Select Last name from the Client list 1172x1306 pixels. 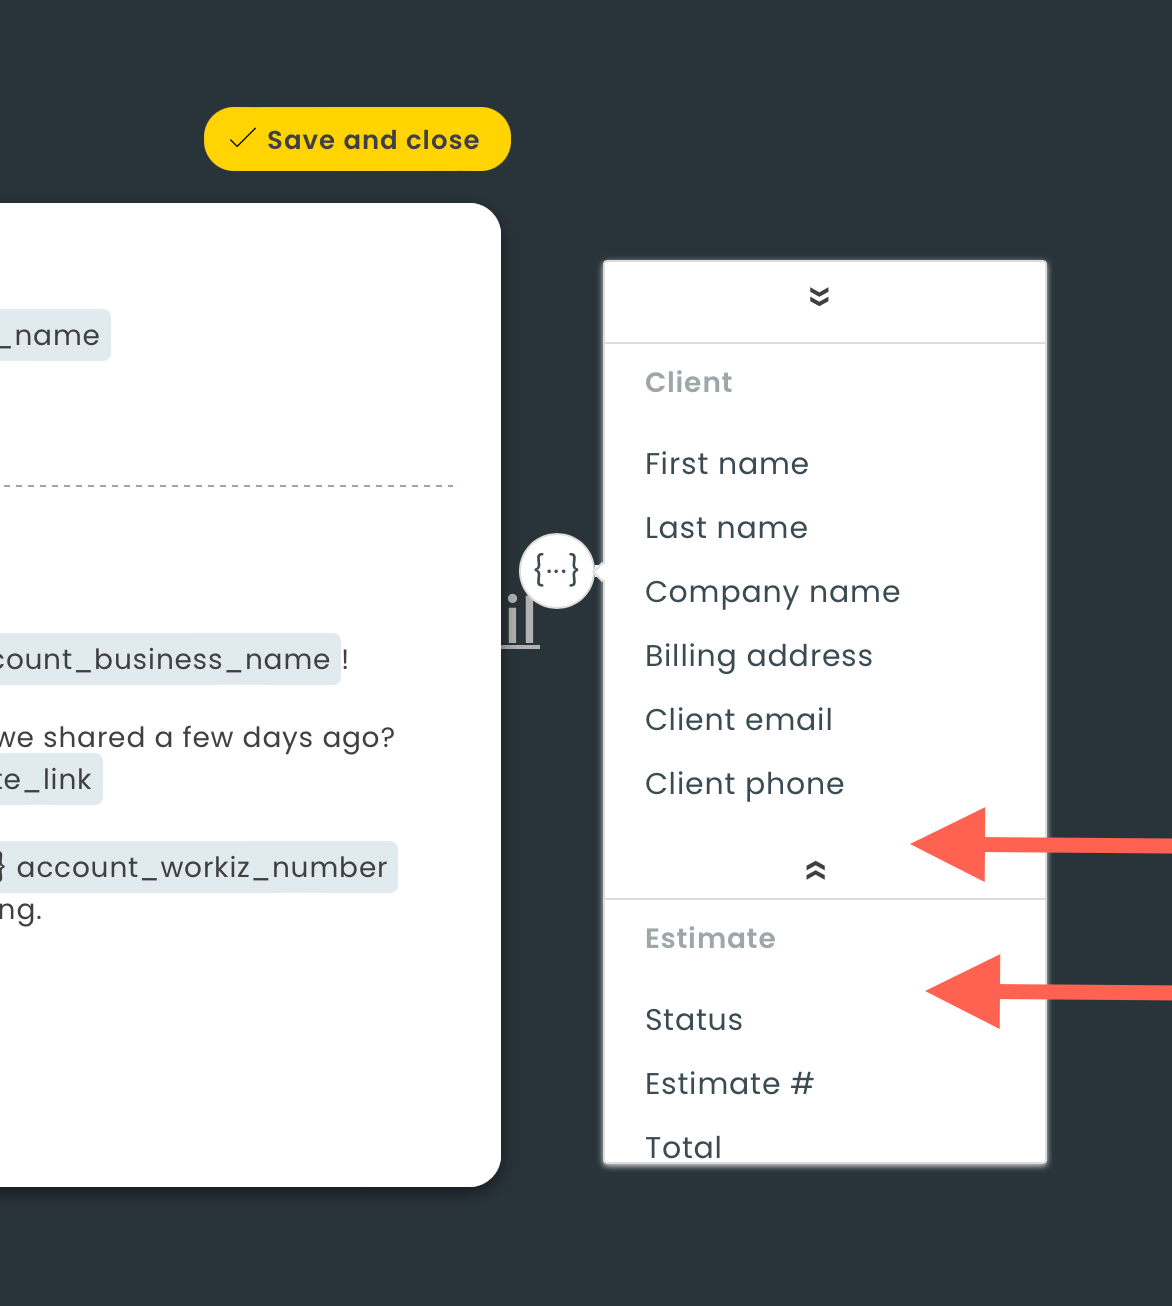(726, 528)
